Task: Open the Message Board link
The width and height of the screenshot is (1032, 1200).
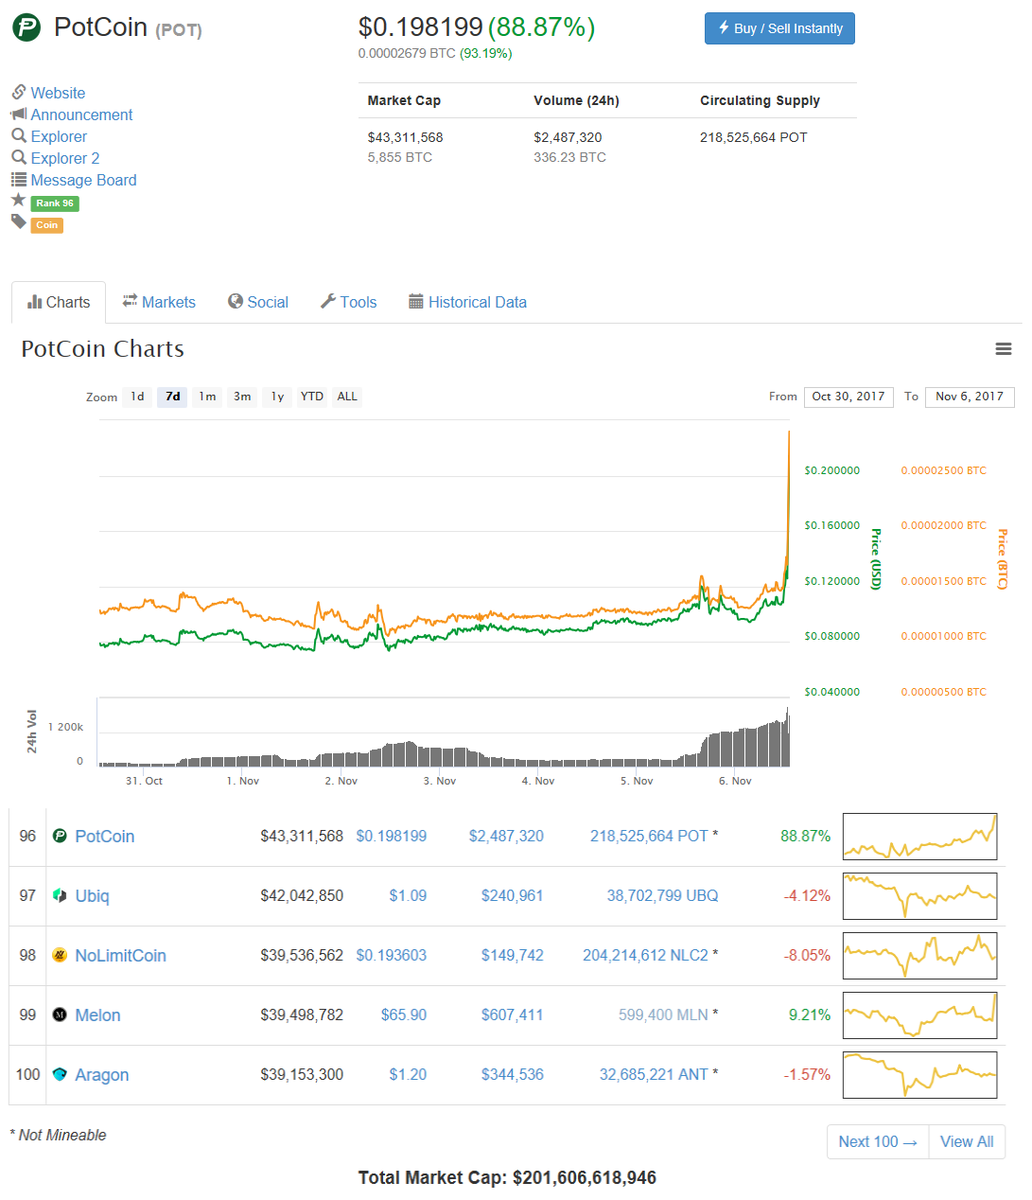Action: click(x=84, y=180)
